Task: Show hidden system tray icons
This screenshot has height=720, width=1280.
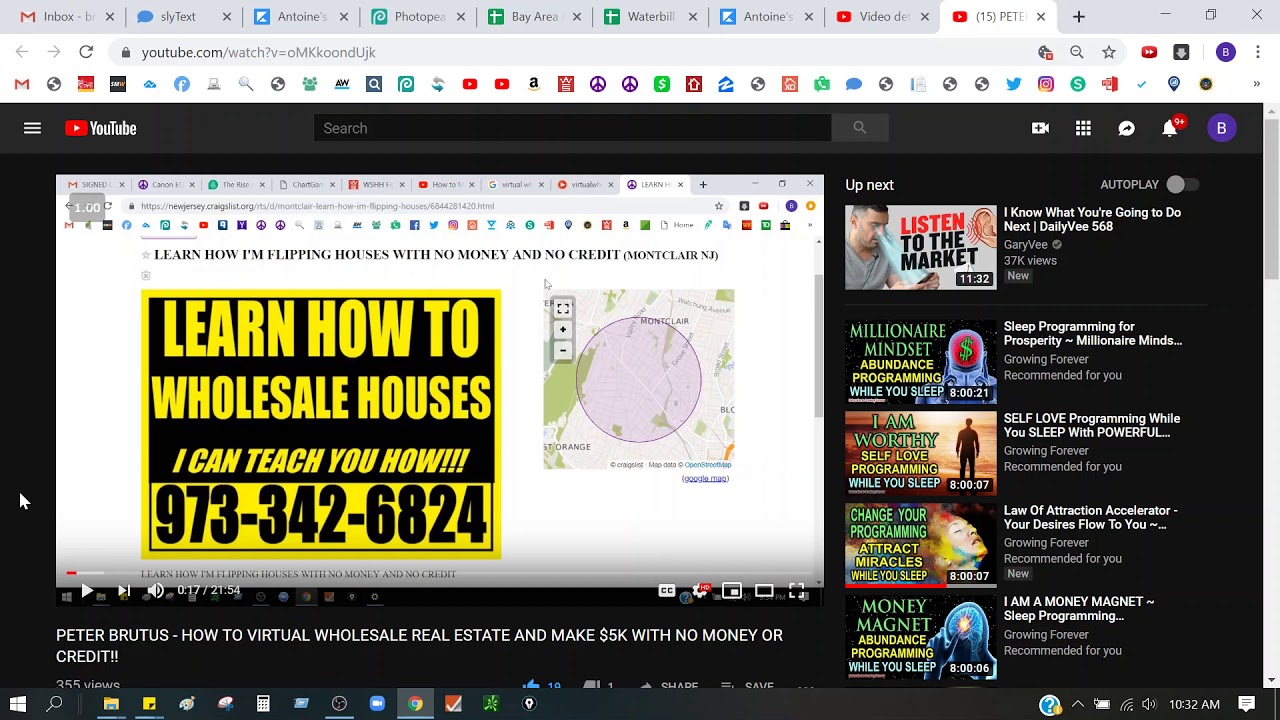Action: (x=1077, y=704)
